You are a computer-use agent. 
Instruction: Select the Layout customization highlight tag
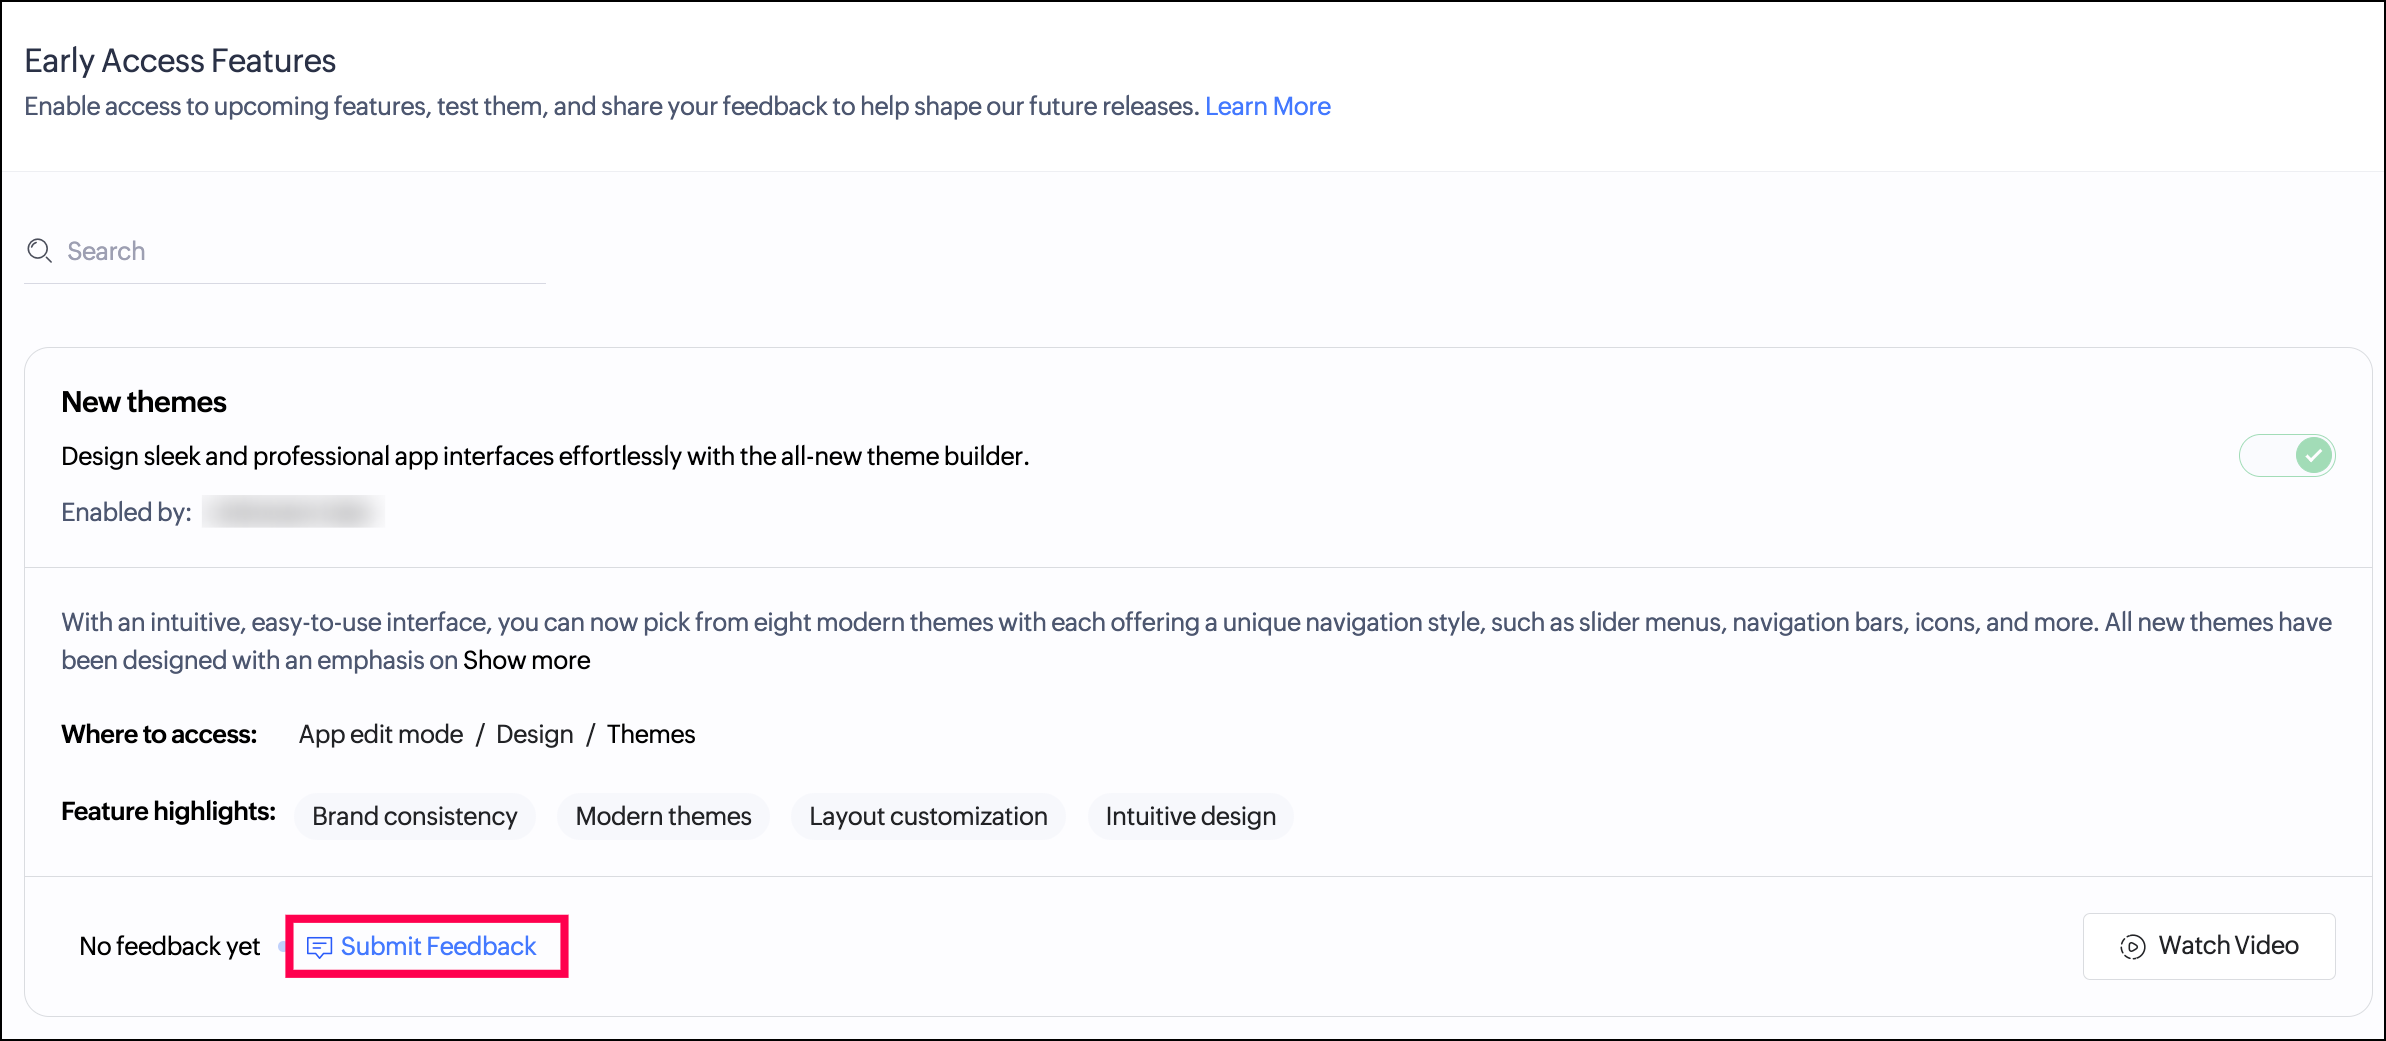pyautogui.click(x=928, y=816)
